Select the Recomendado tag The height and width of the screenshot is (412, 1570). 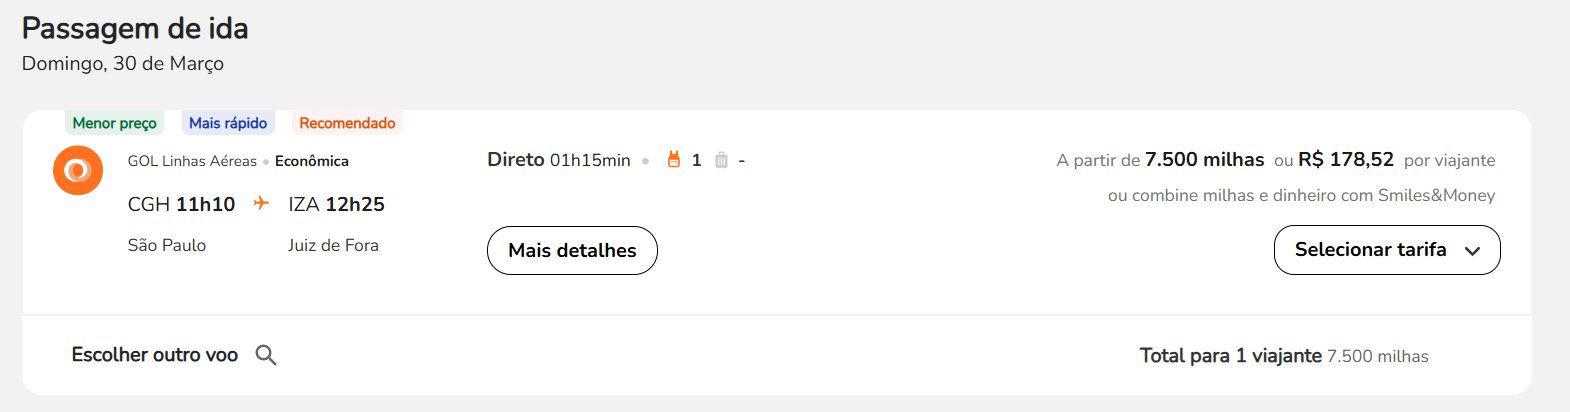[347, 123]
